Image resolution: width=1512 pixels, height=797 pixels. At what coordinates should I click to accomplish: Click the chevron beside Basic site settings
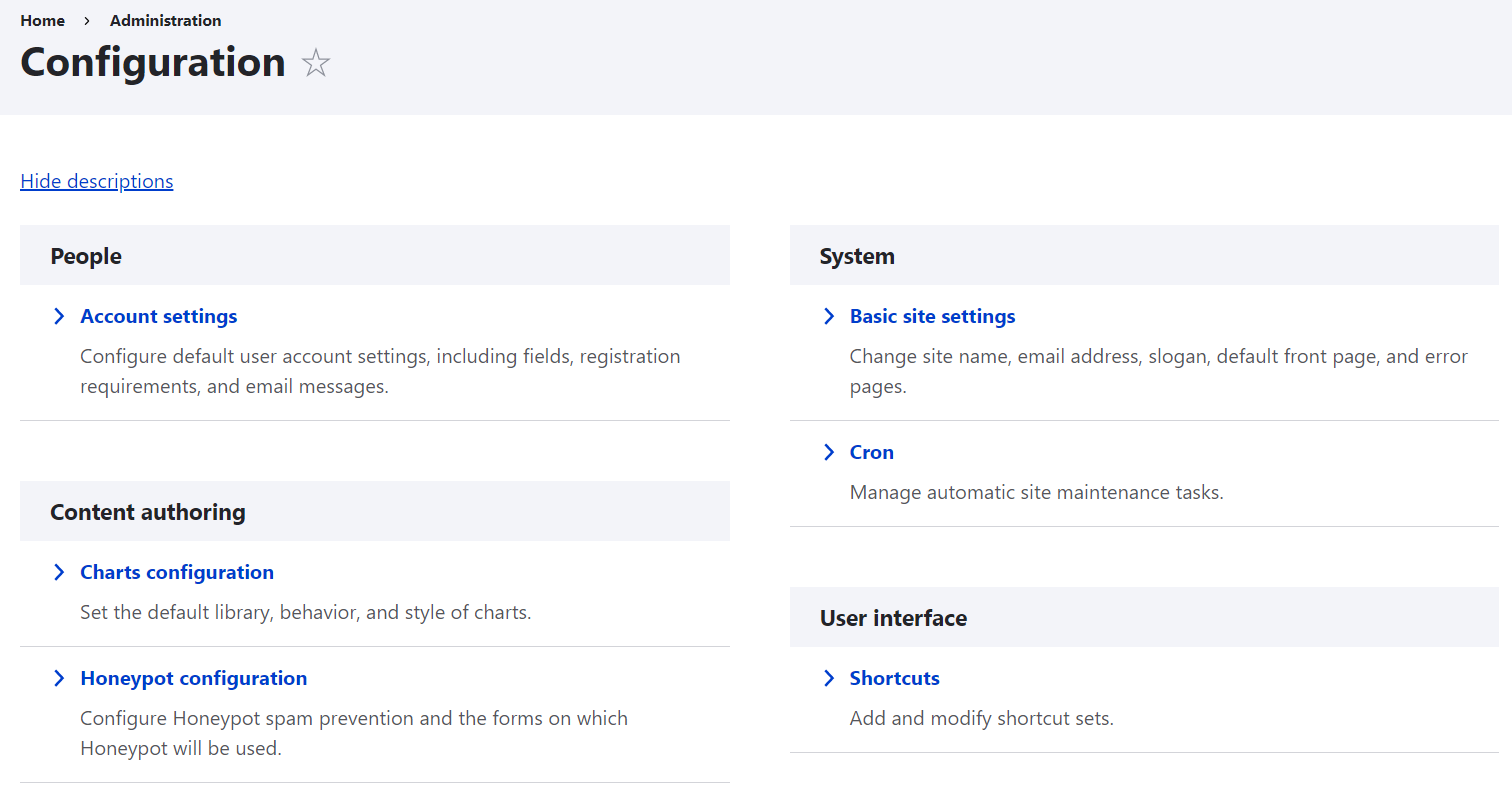[829, 316]
